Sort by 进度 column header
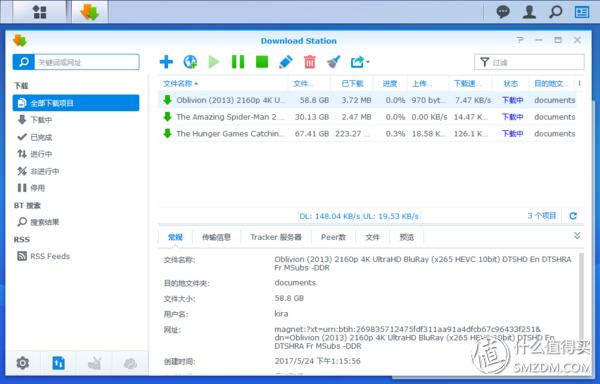The height and width of the screenshot is (384, 600). [x=390, y=83]
